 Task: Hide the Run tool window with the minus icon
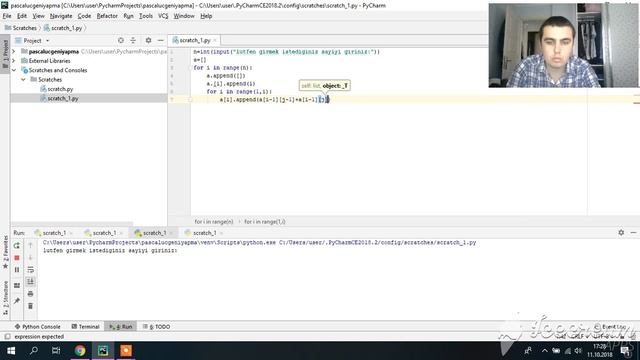[x=633, y=232]
